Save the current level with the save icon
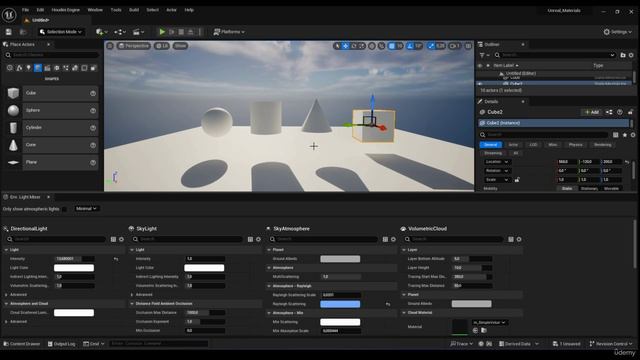 tap(9, 32)
